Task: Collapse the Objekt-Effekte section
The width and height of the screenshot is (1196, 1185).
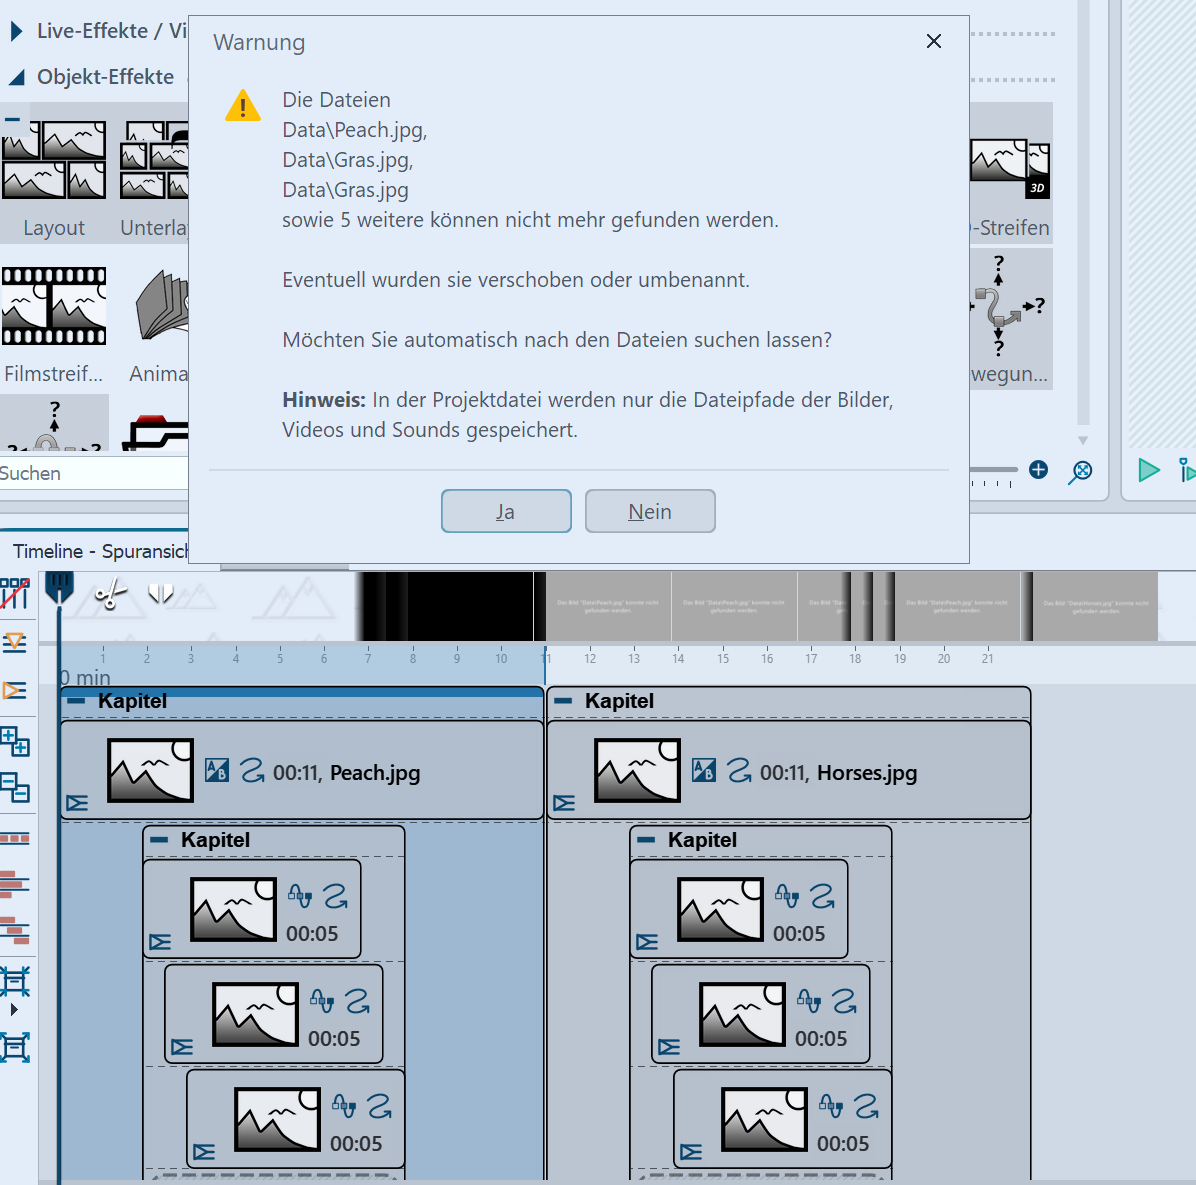Action: pyautogui.click(x=16, y=77)
